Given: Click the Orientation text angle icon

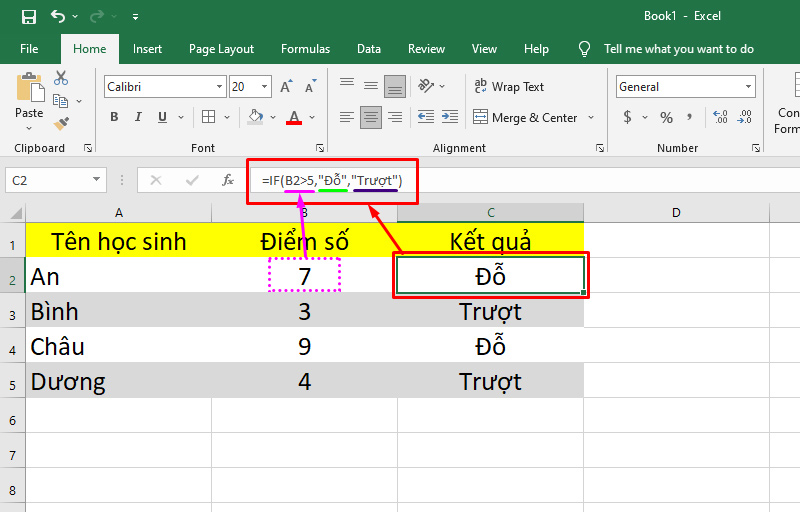Looking at the screenshot, I should coord(426,86).
